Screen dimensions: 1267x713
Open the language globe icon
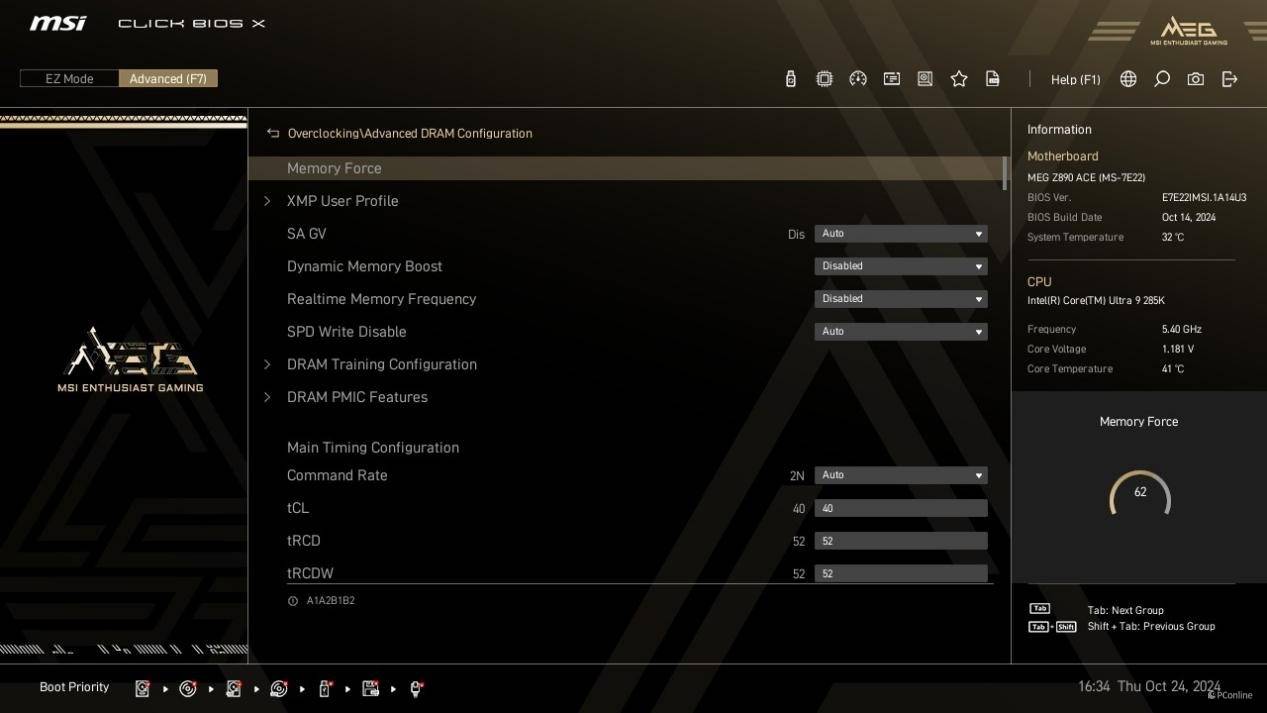point(1128,79)
